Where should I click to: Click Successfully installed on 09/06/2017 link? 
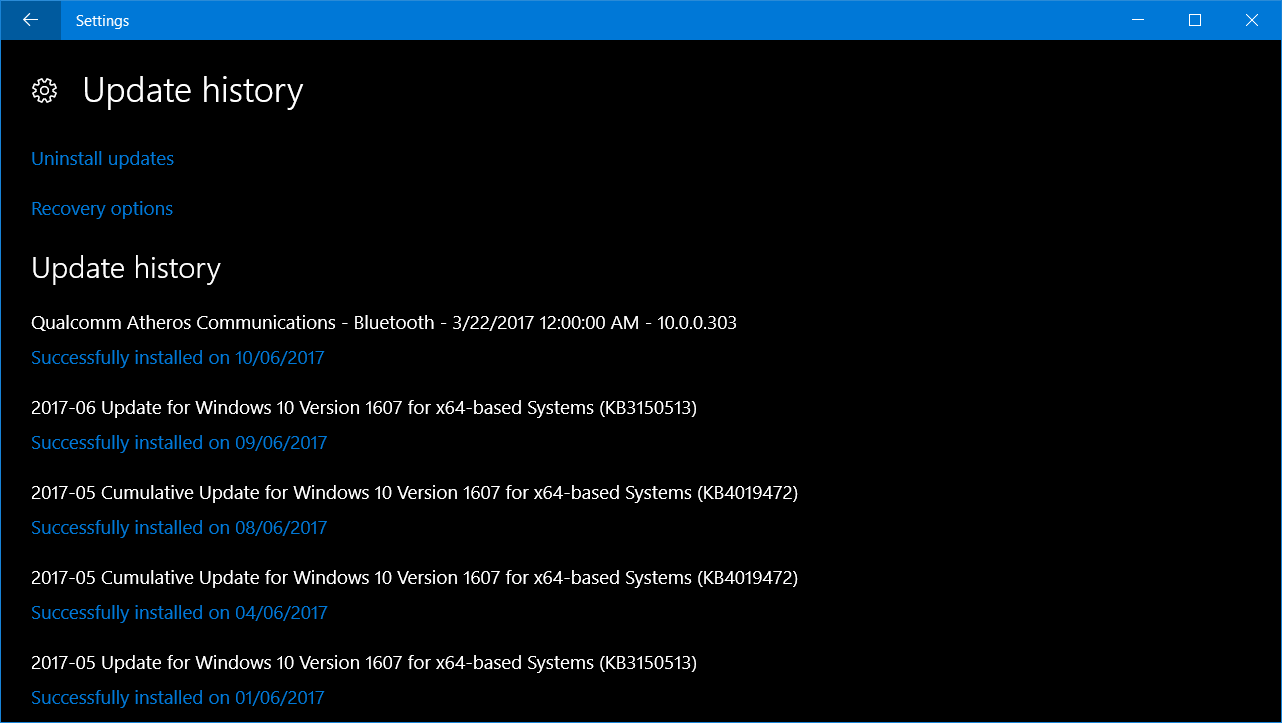tap(179, 442)
